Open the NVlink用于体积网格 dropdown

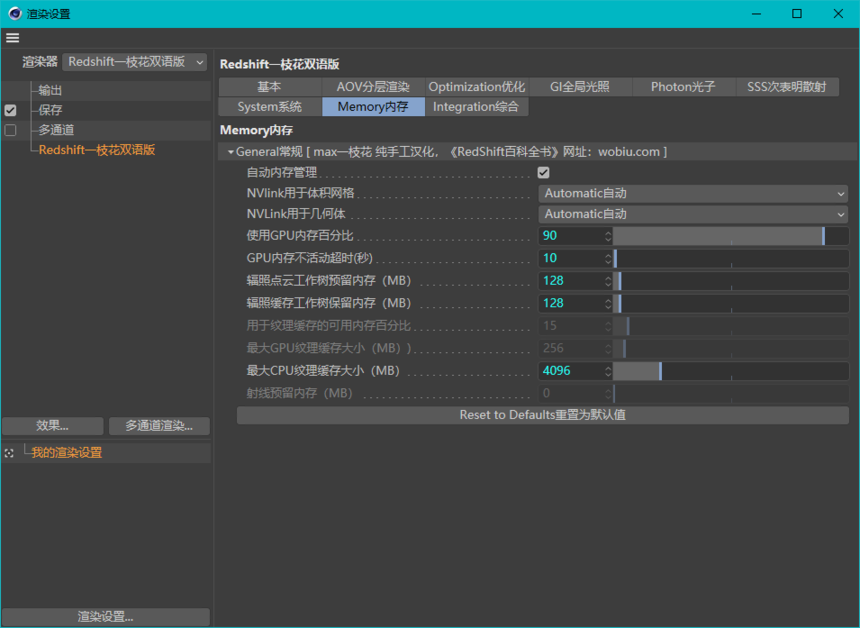(x=693, y=194)
